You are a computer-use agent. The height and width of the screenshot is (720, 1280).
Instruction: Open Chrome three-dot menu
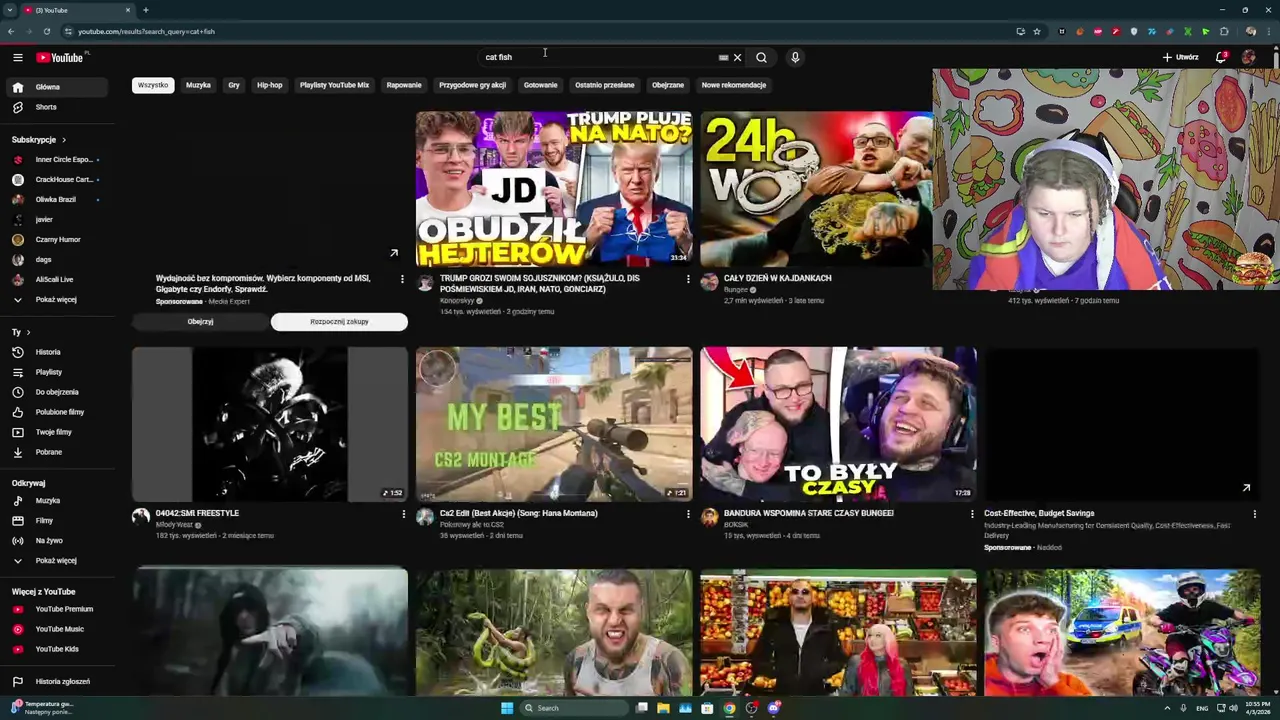pos(1267,31)
